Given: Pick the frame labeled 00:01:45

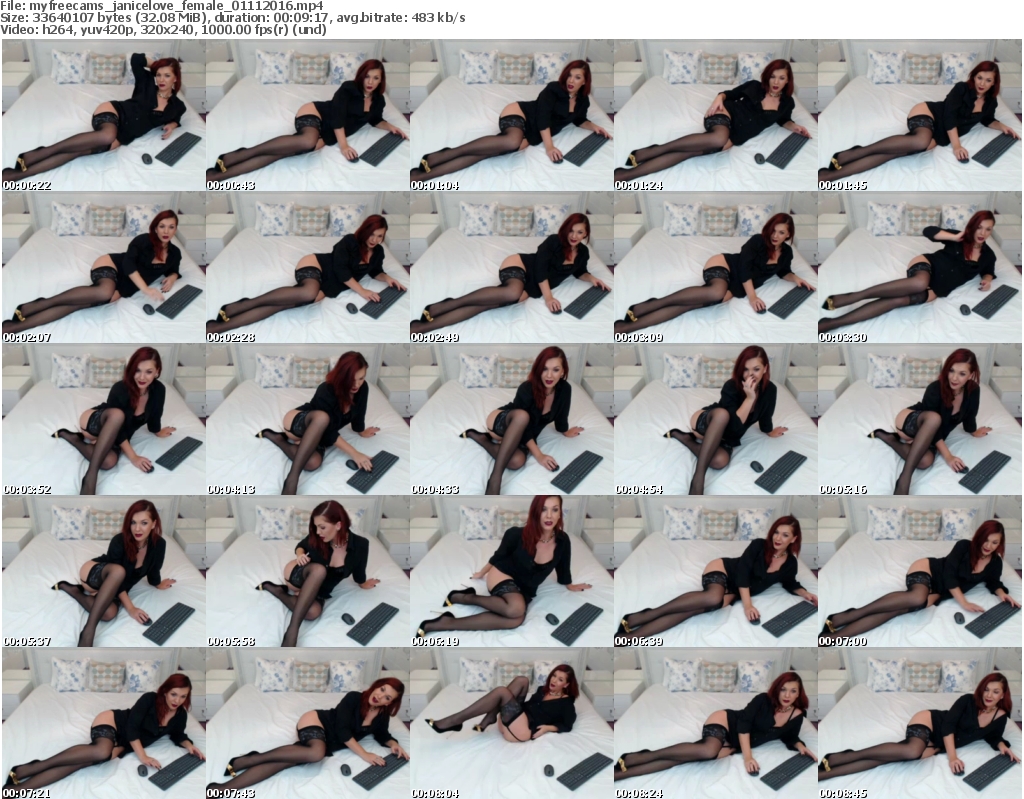Looking at the screenshot, I should (919, 116).
